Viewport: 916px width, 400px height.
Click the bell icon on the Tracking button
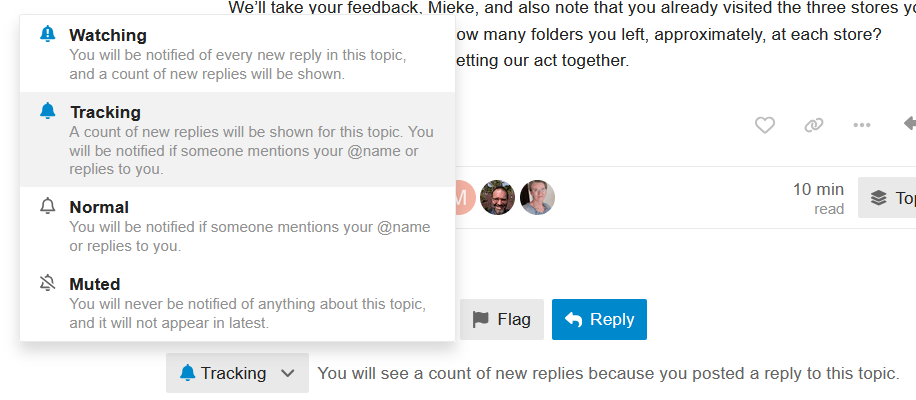pos(187,373)
